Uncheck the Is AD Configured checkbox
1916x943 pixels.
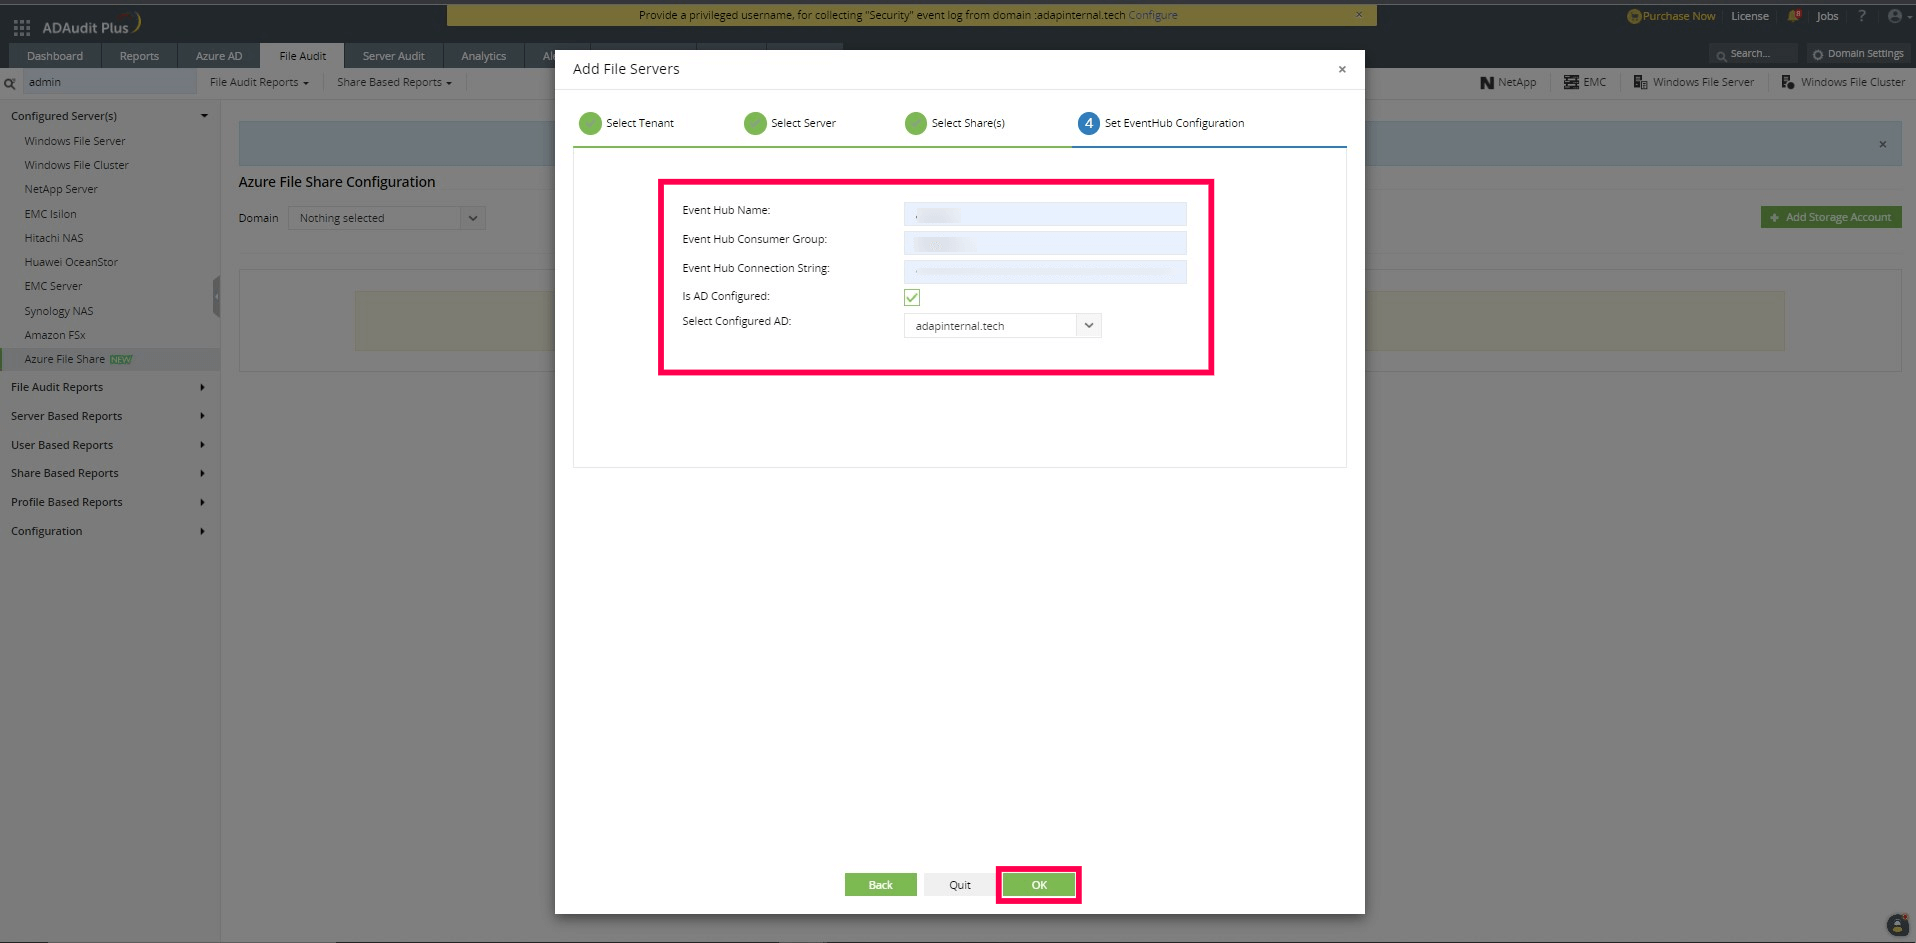click(x=911, y=296)
